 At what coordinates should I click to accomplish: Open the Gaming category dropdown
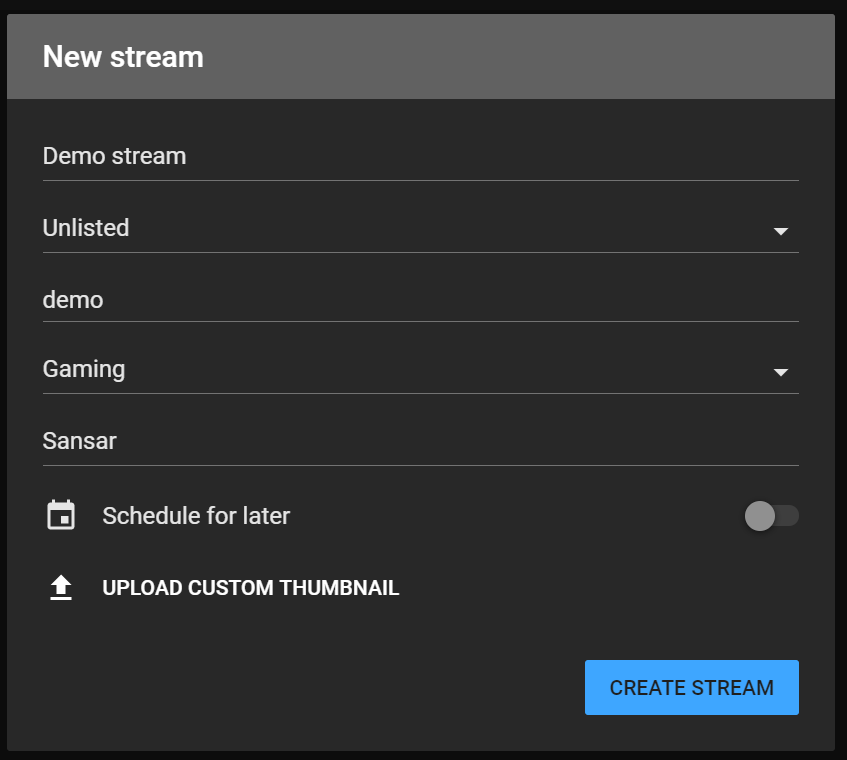click(420, 368)
